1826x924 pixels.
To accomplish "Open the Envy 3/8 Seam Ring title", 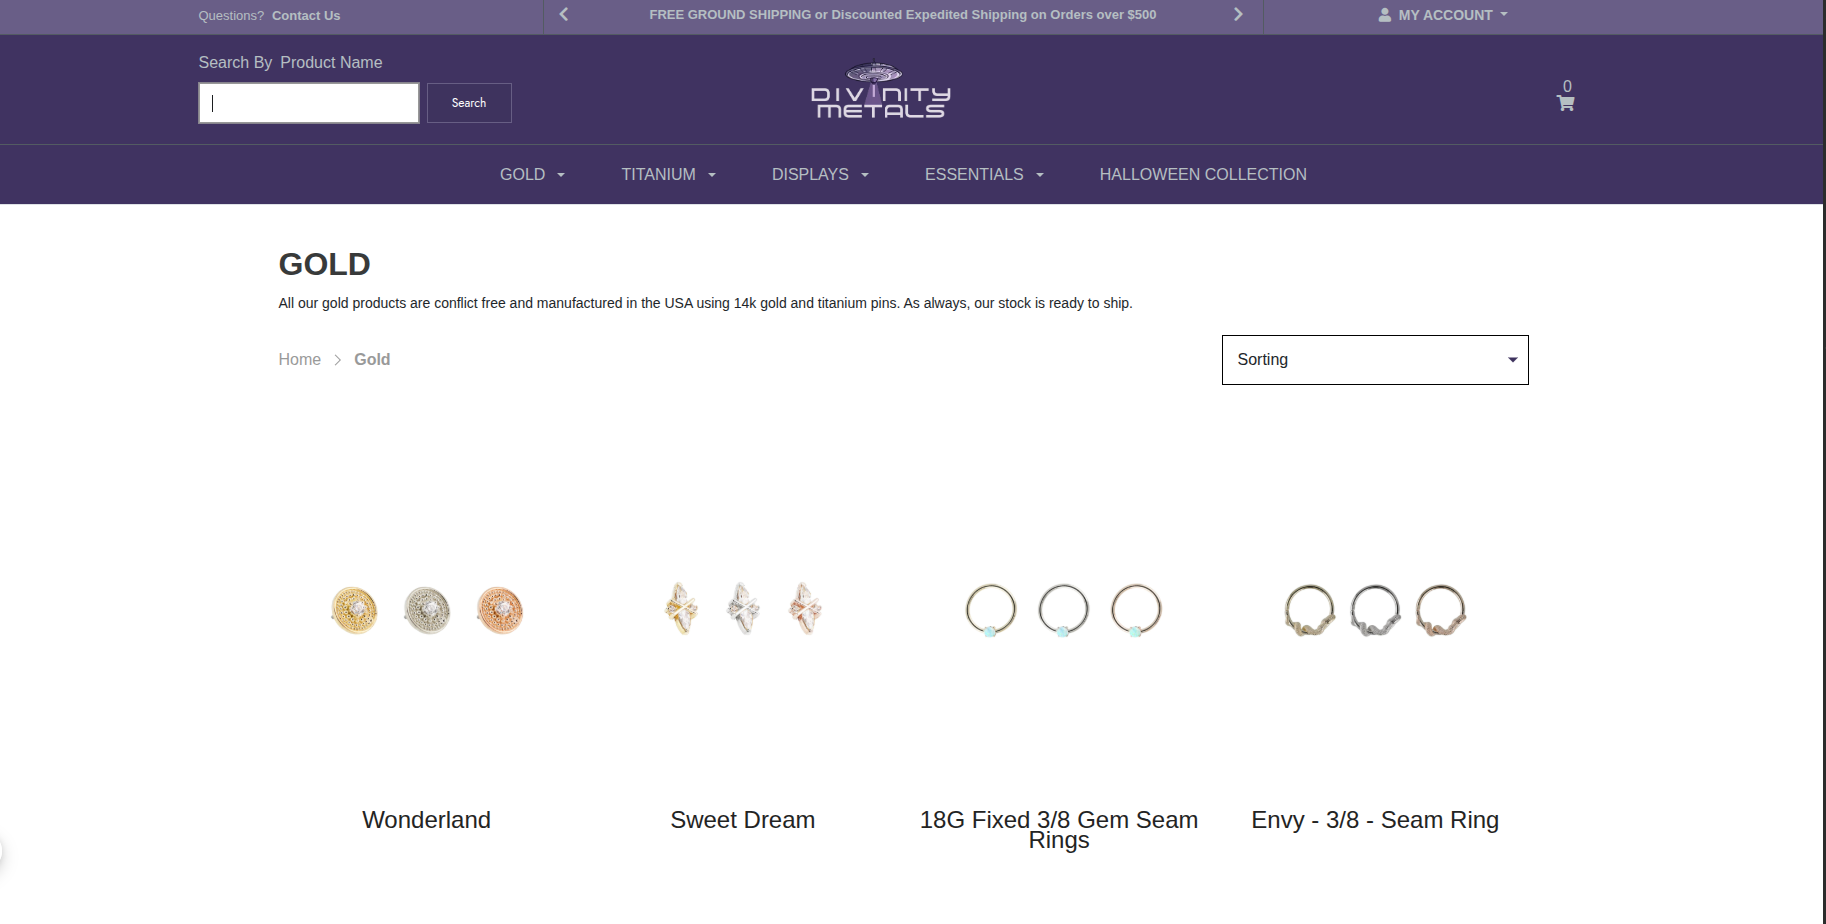I will click(x=1374, y=820).
